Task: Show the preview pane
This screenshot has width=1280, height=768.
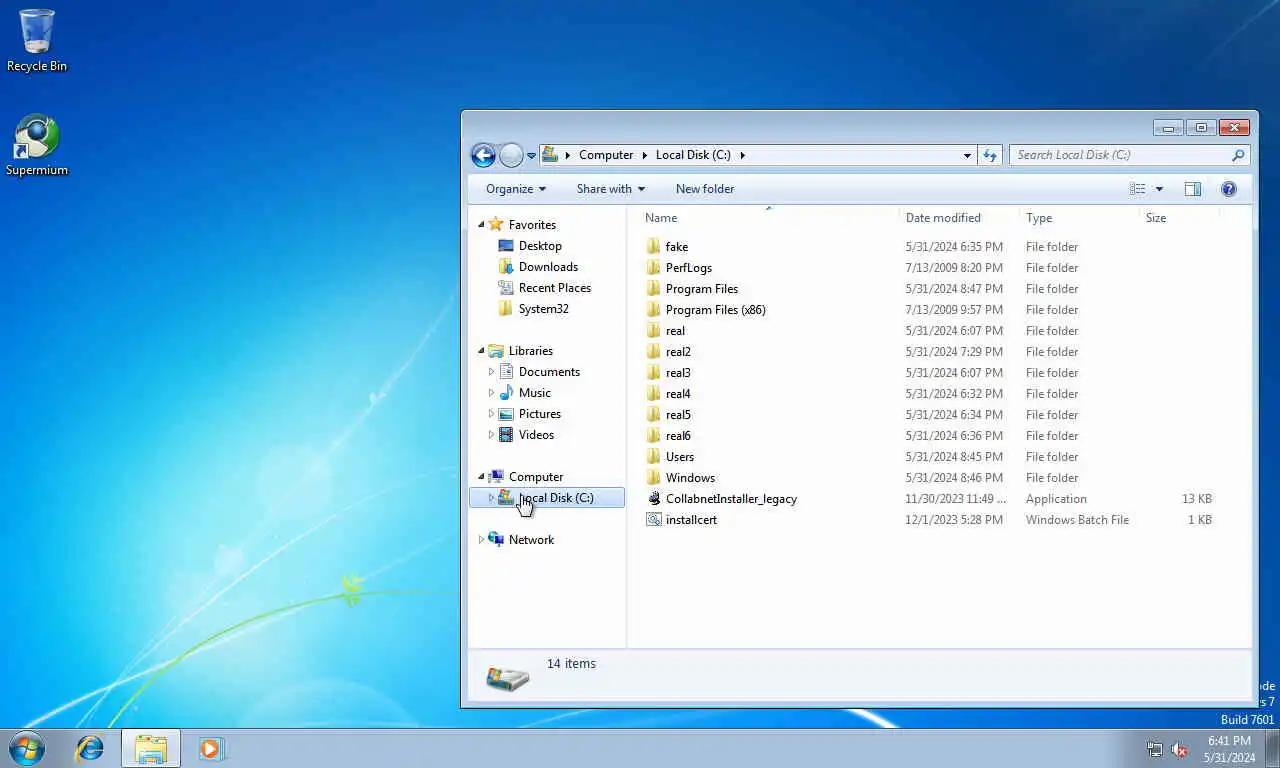Action: (x=1192, y=189)
